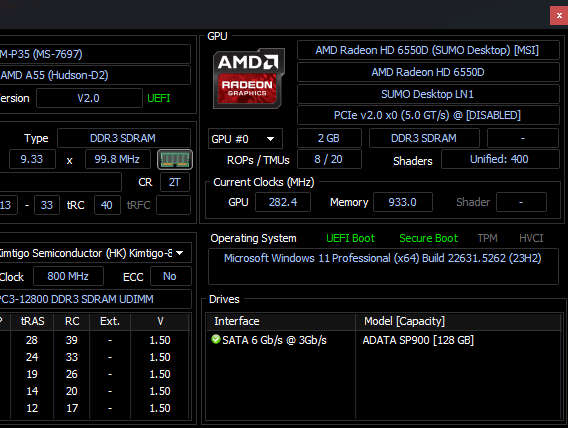Click the V2.0 BIOS version field
Screen dimensions: 568x428
(89, 98)
